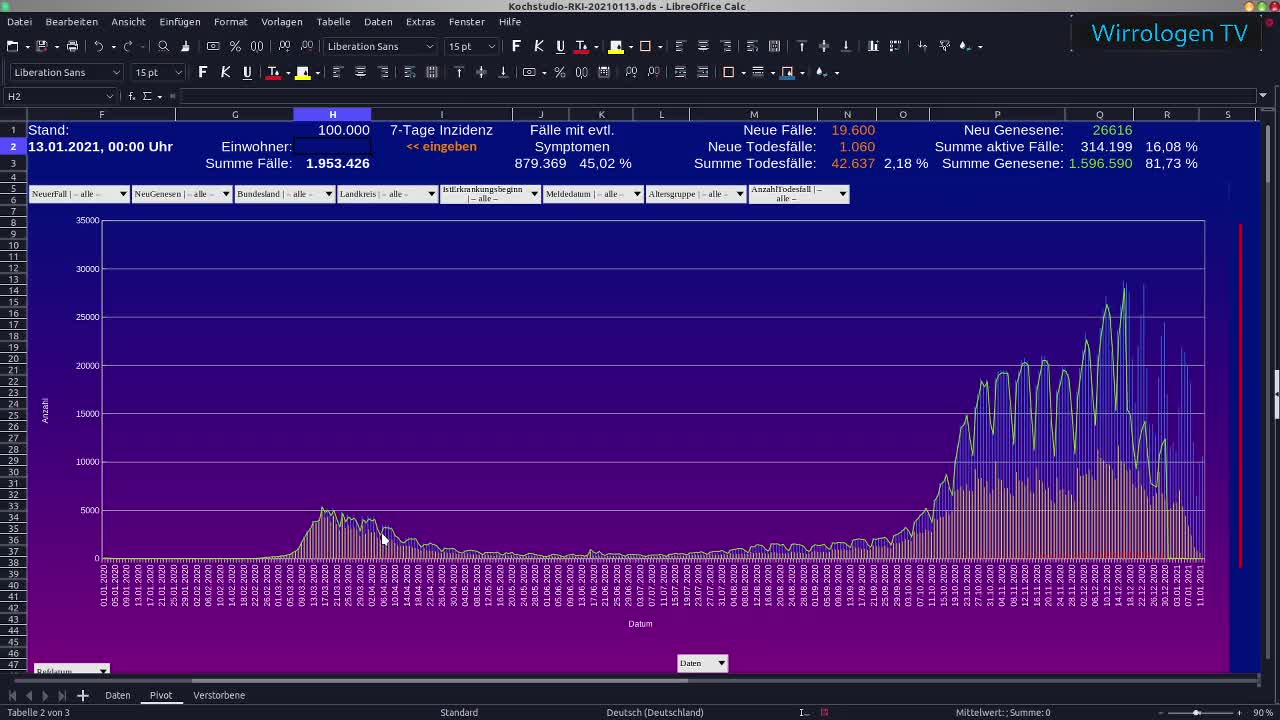Open the Extras menu
The image size is (1280, 720).
(420, 21)
